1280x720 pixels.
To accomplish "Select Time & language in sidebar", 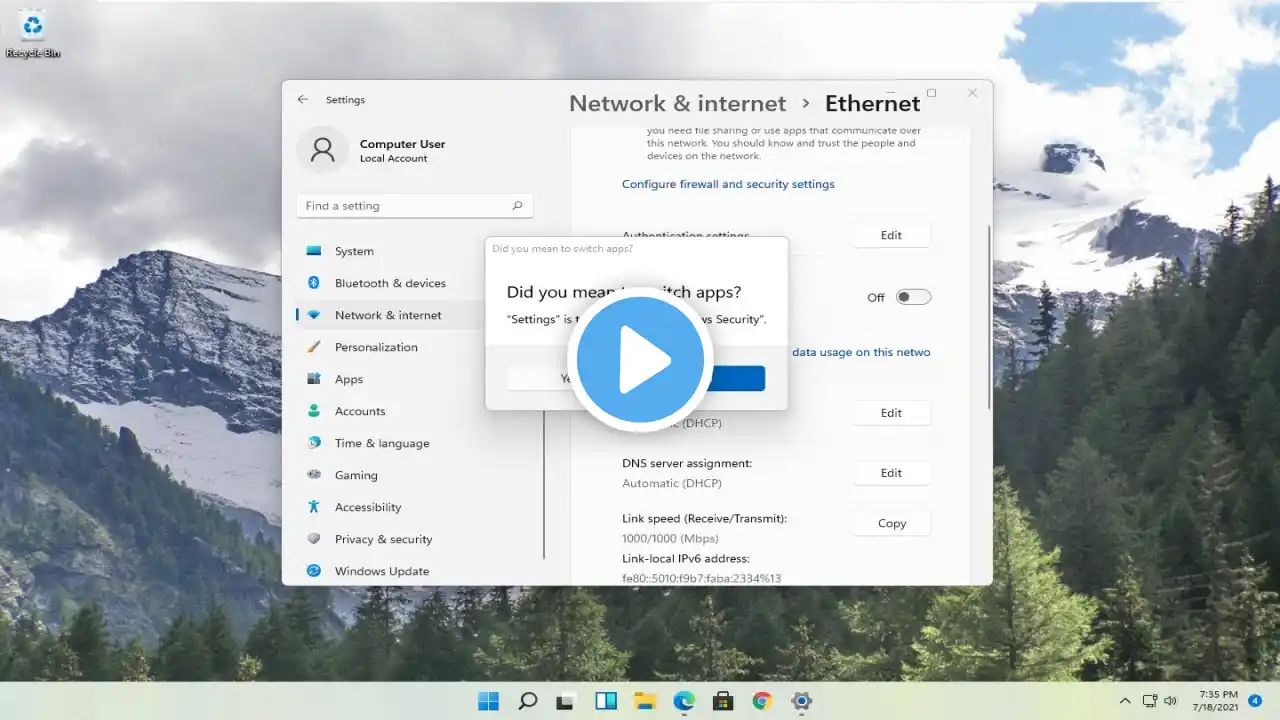I will click(381, 443).
